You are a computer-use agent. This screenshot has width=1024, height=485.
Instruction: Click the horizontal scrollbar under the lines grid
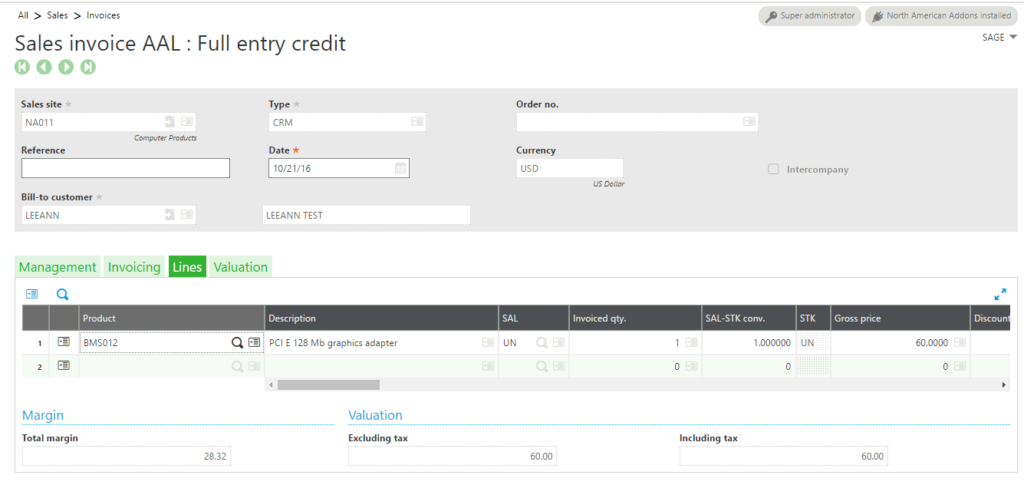click(328, 384)
